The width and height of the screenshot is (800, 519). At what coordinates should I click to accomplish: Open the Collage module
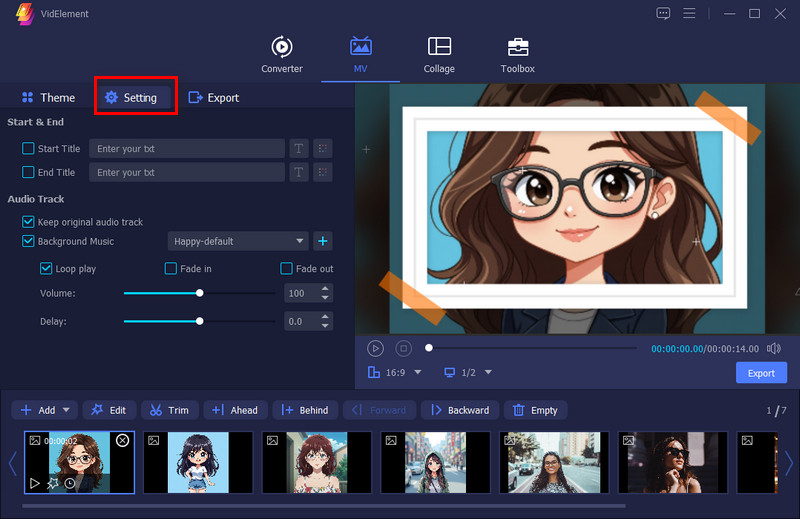pos(438,54)
